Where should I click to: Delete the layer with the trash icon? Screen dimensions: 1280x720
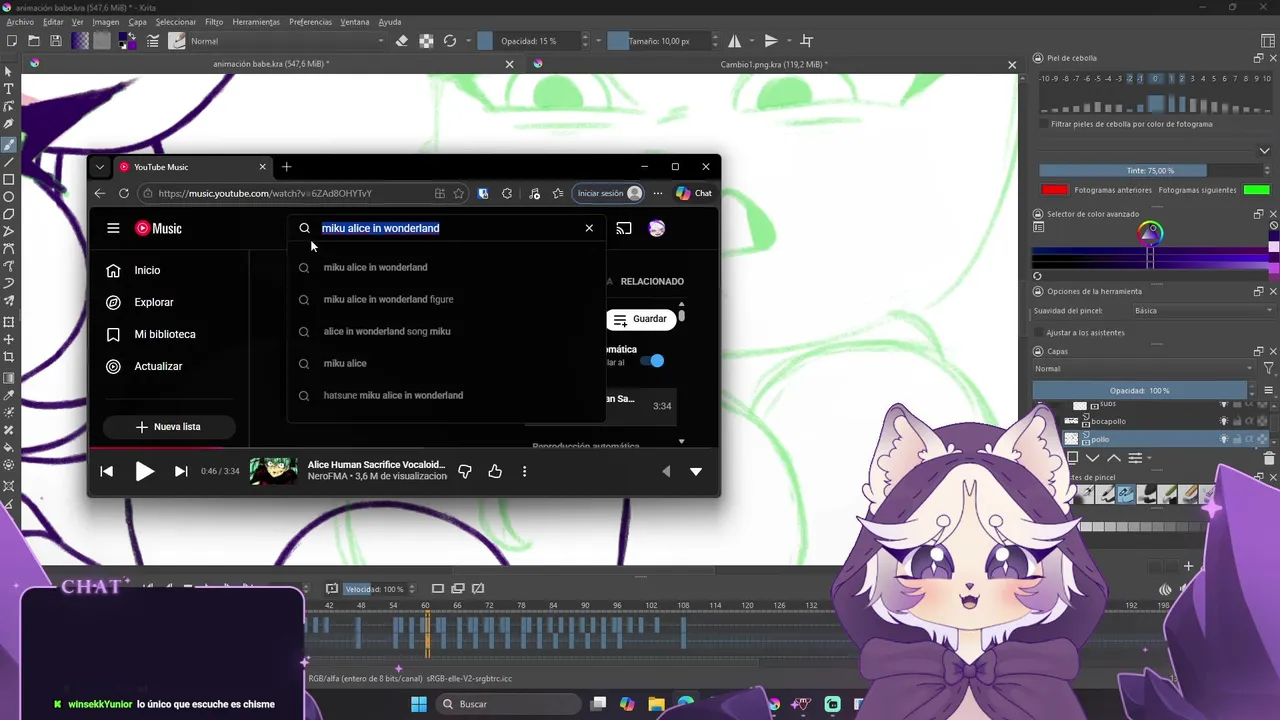1269,458
